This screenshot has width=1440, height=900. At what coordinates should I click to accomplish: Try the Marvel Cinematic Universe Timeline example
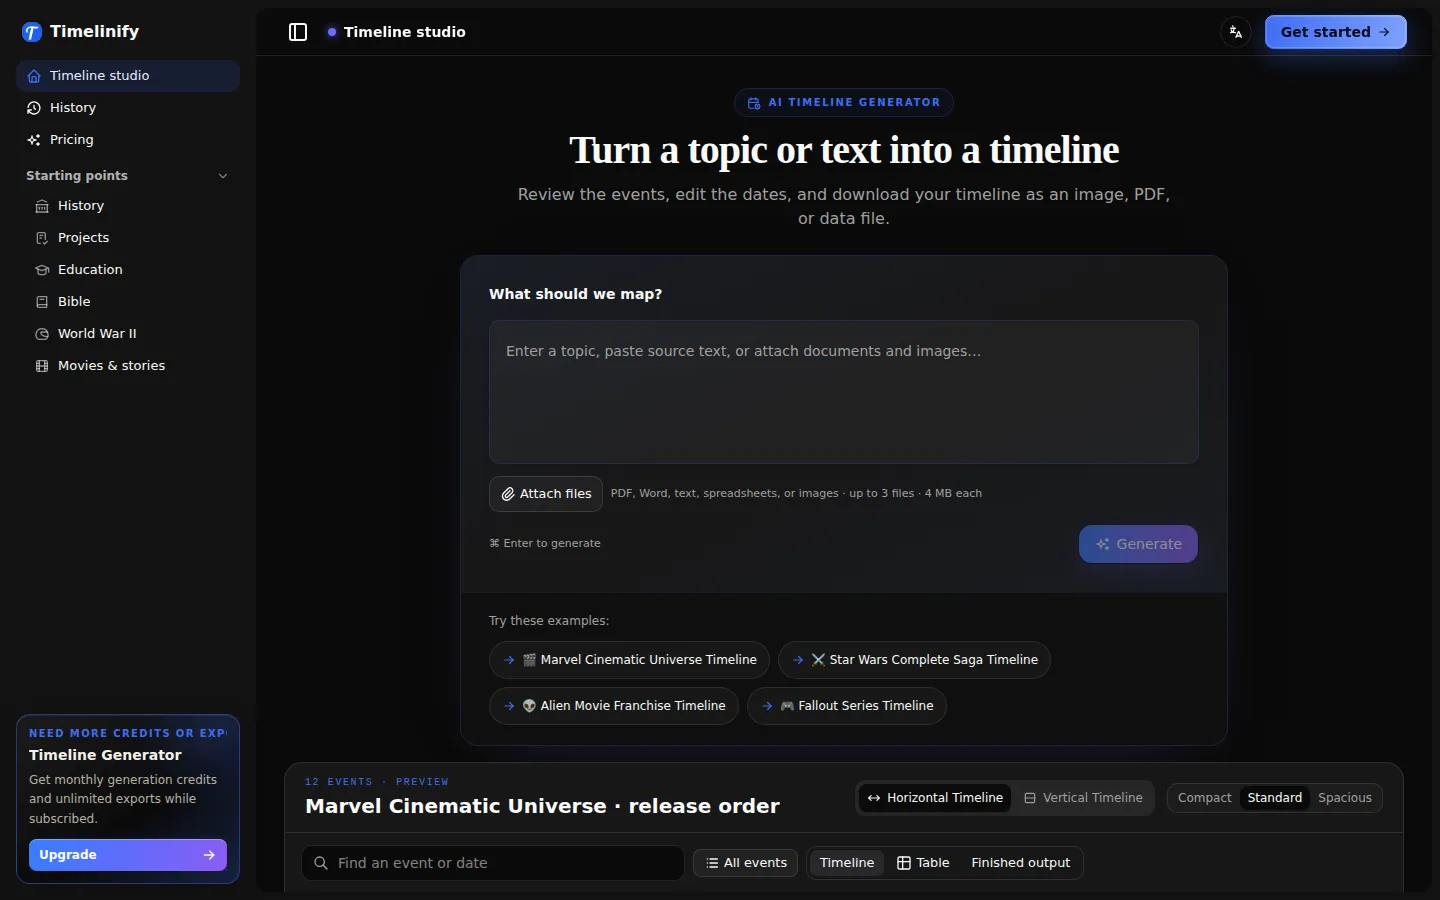[629, 660]
